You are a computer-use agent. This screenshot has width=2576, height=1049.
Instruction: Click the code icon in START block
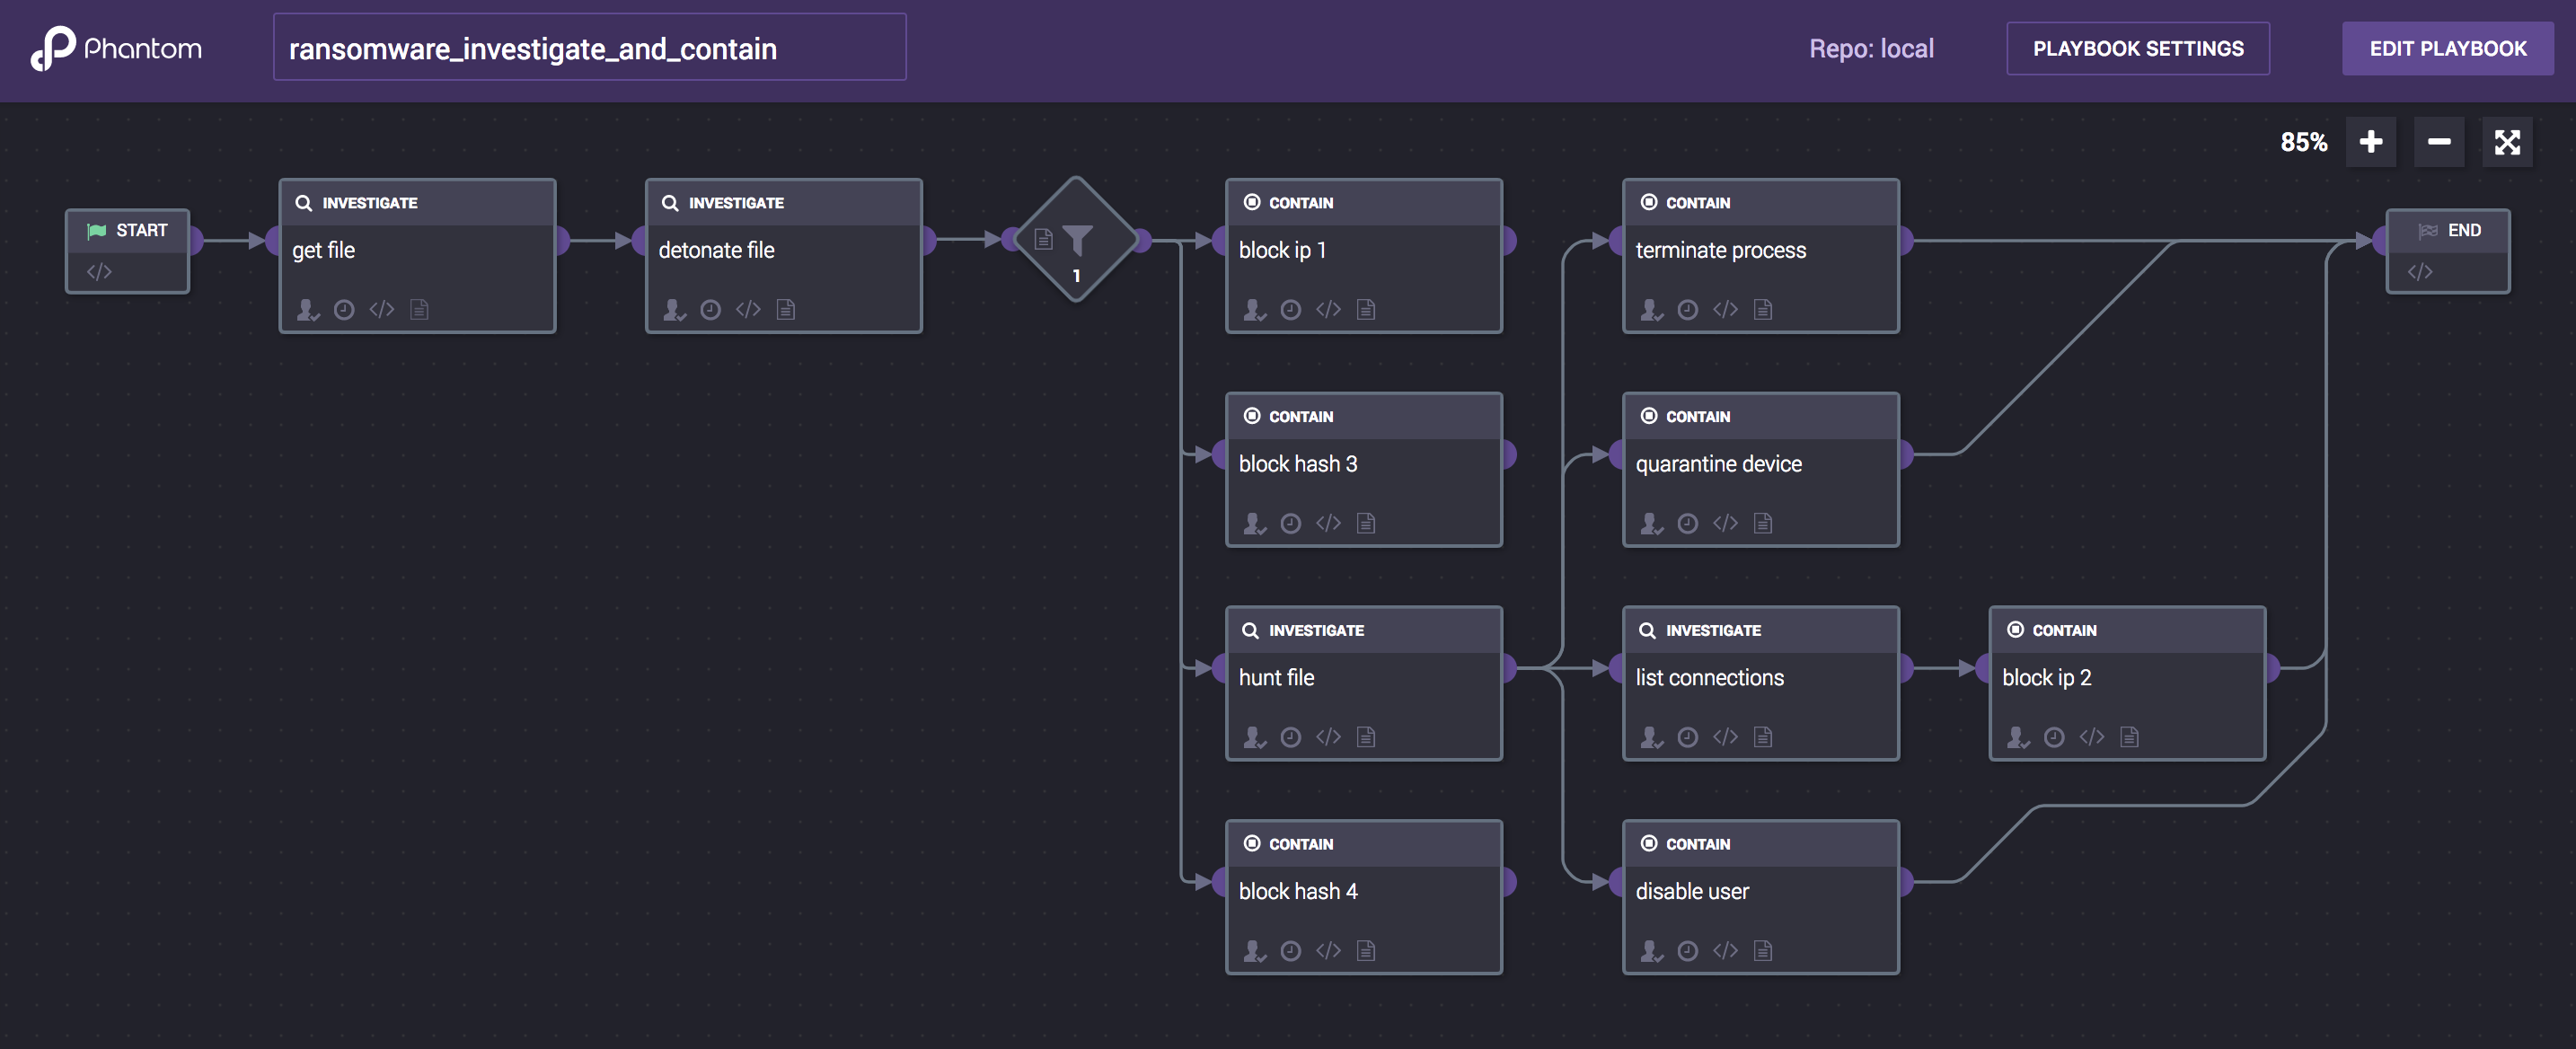(99, 272)
